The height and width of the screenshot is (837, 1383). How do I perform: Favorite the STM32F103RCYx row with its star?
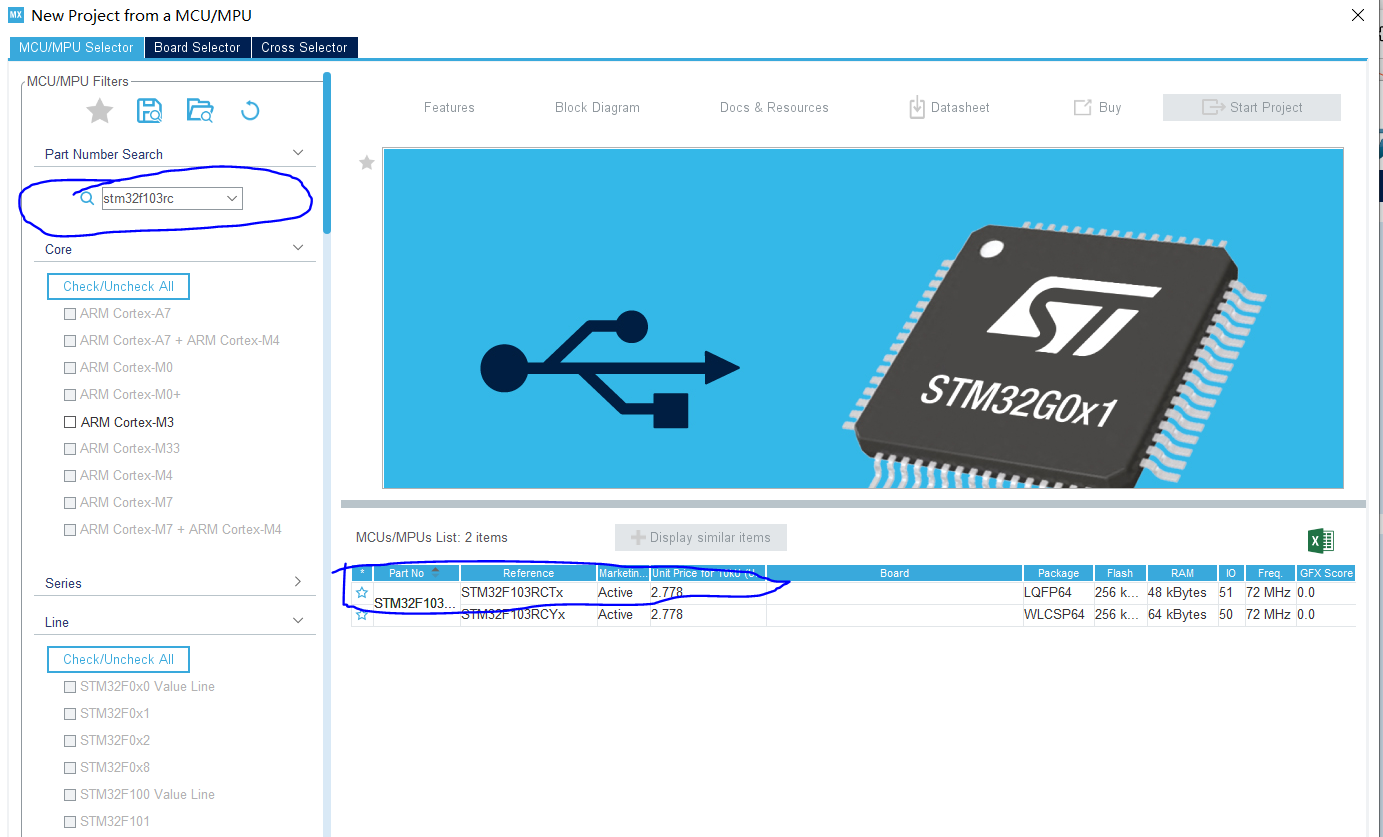(x=362, y=615)
